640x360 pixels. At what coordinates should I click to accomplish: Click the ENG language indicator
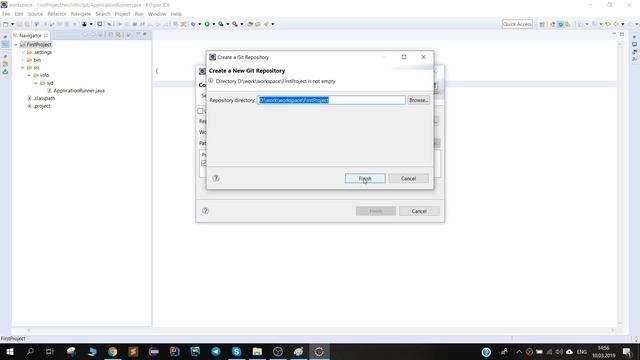coord(582,351)
